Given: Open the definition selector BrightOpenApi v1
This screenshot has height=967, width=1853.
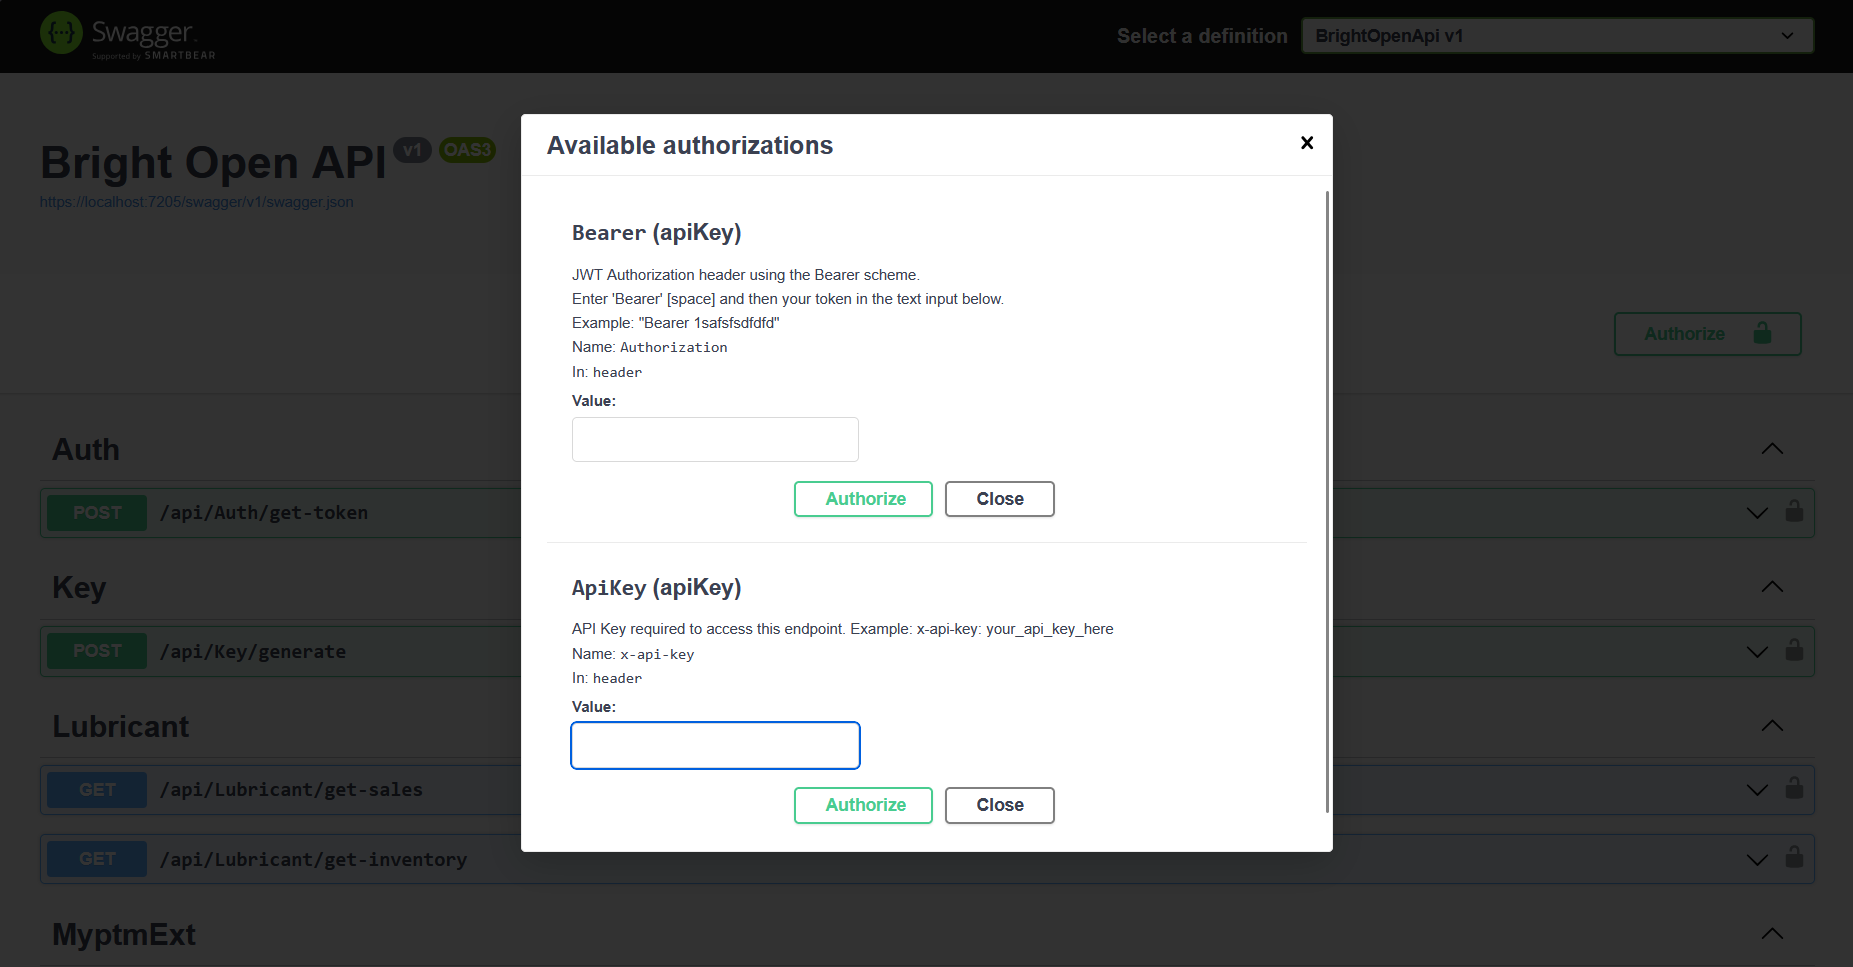Looking at the screenshot, I should pos(1557,36).
